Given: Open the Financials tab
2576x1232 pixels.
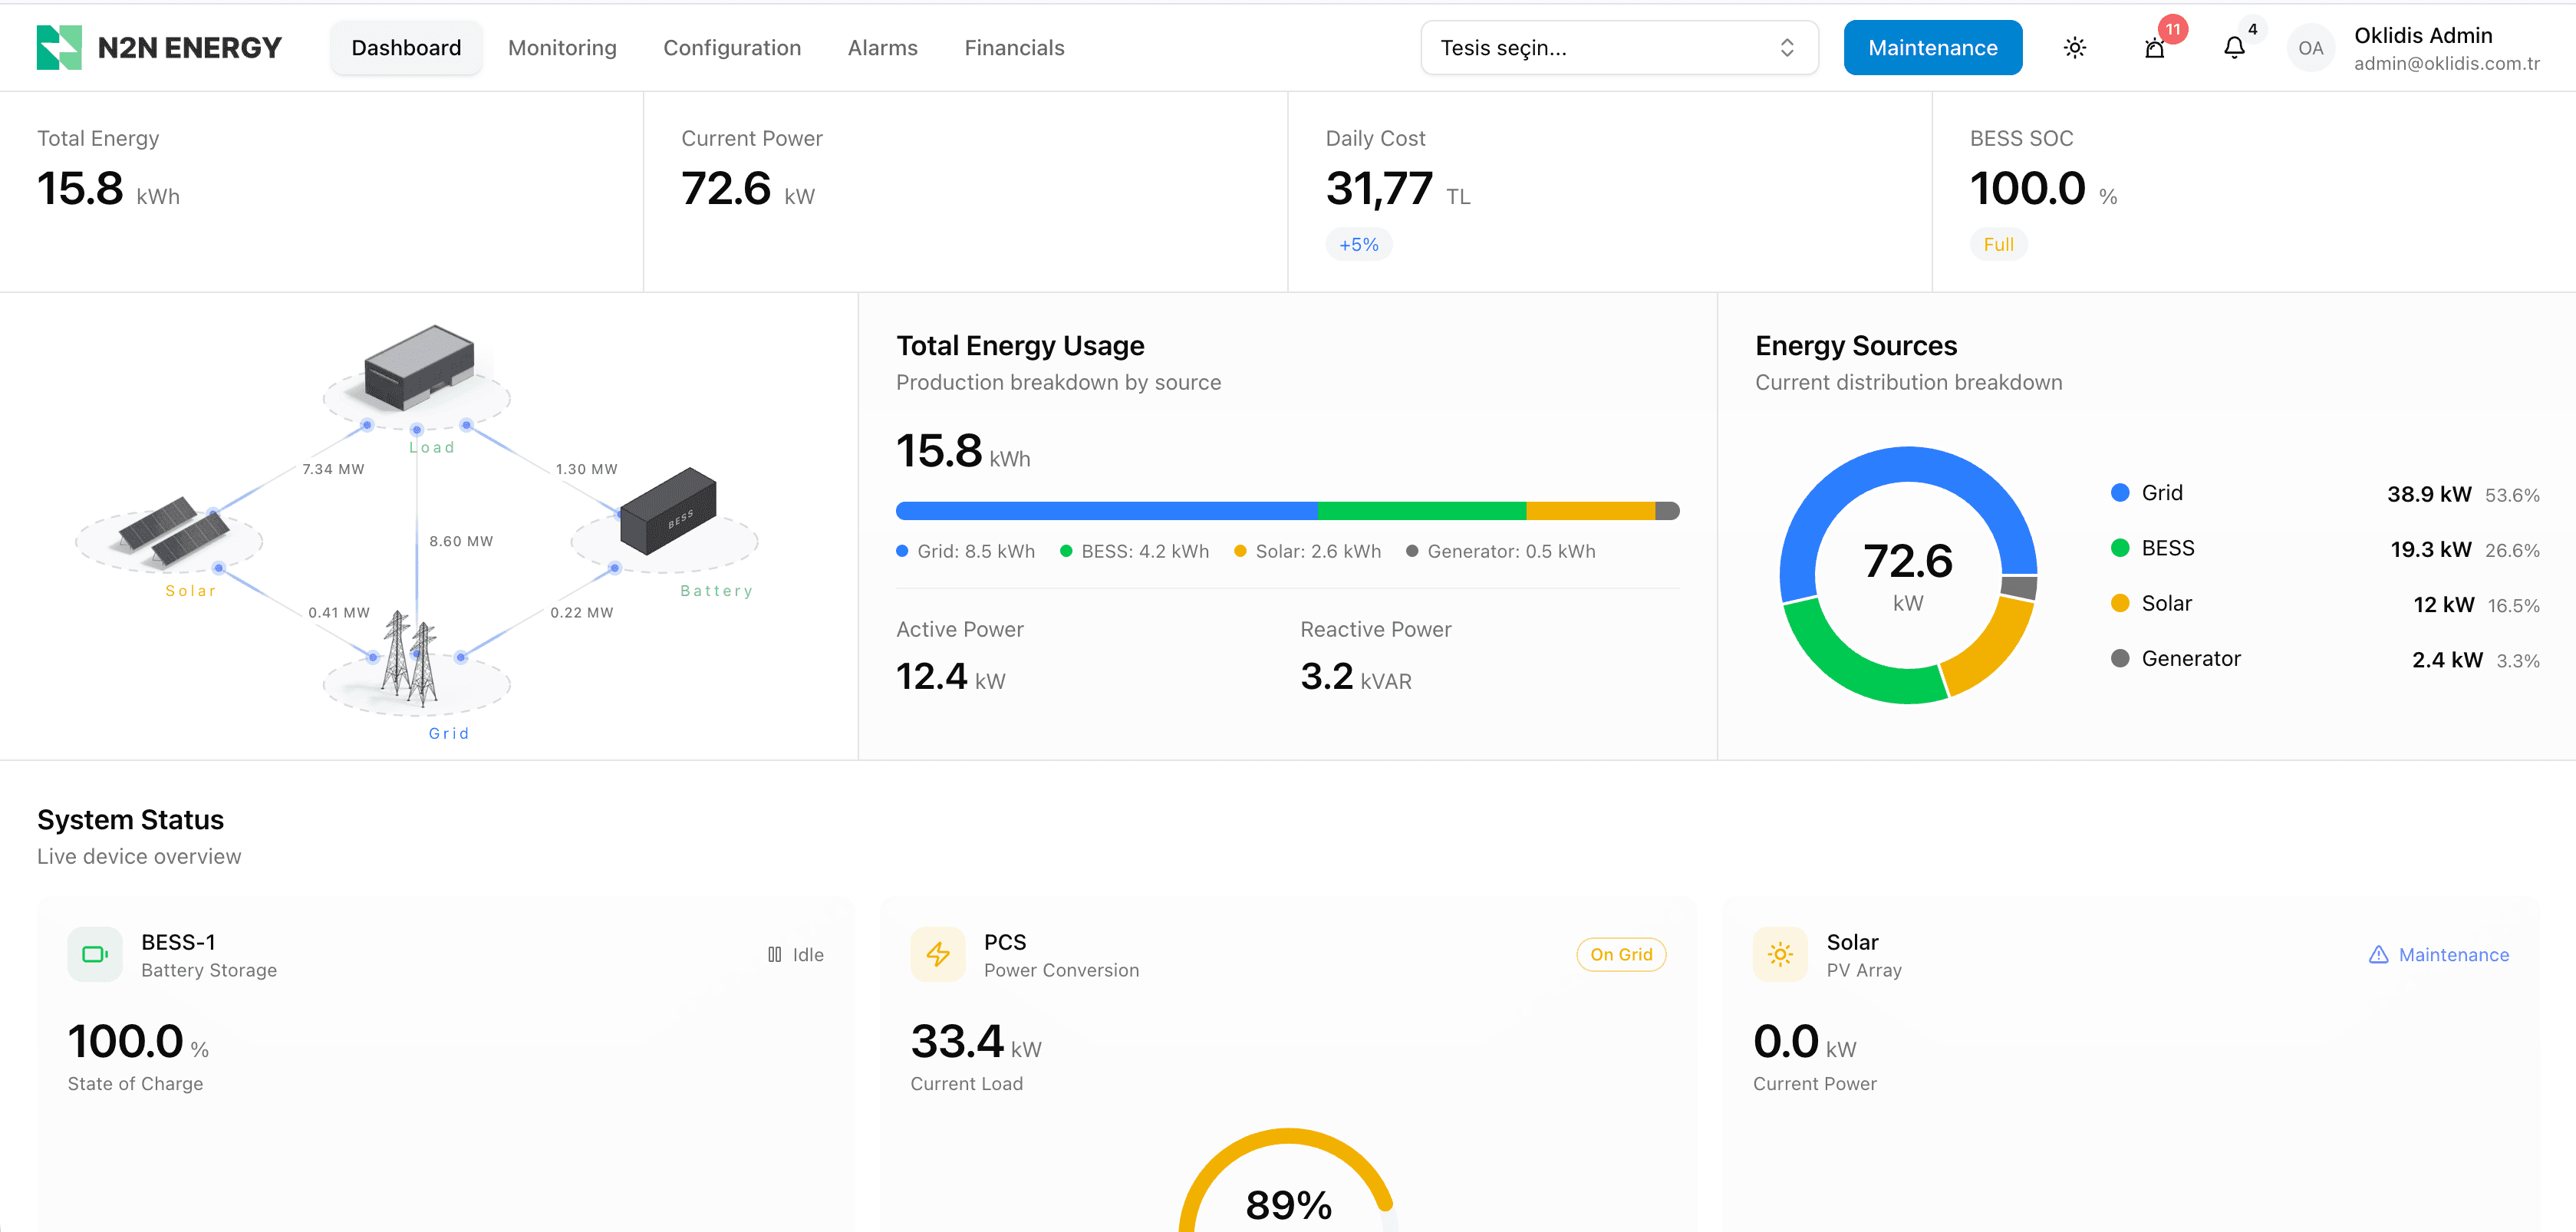Looking at the screenshot, I should point(1014,47).
